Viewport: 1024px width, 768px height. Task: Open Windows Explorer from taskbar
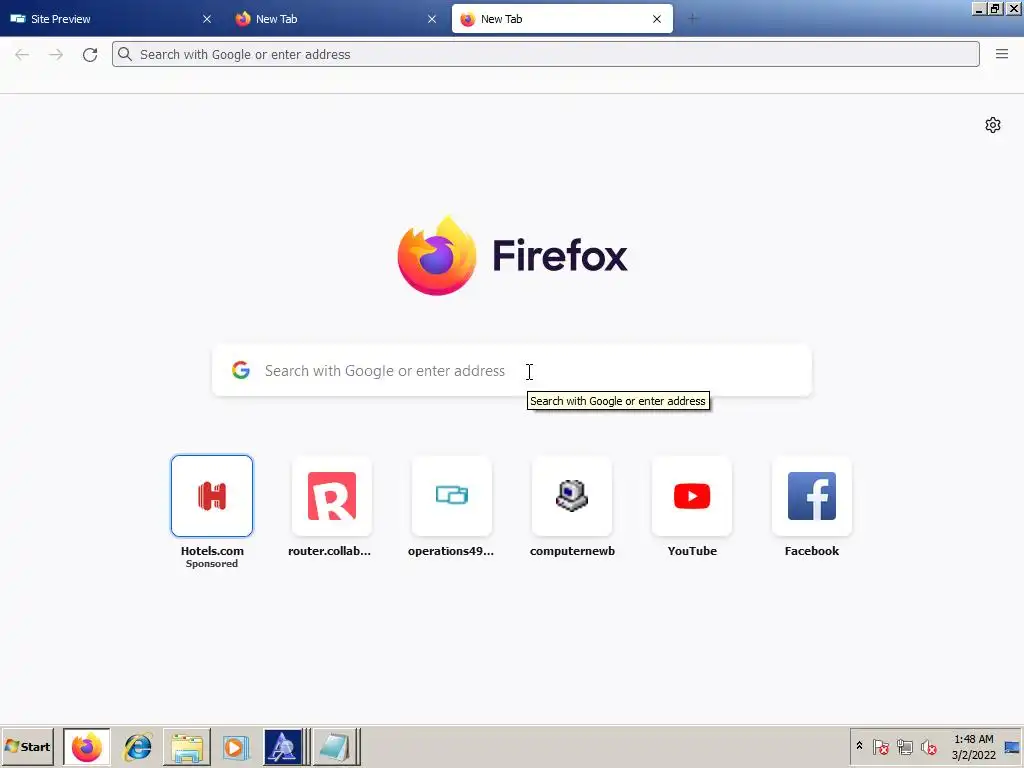187,746
